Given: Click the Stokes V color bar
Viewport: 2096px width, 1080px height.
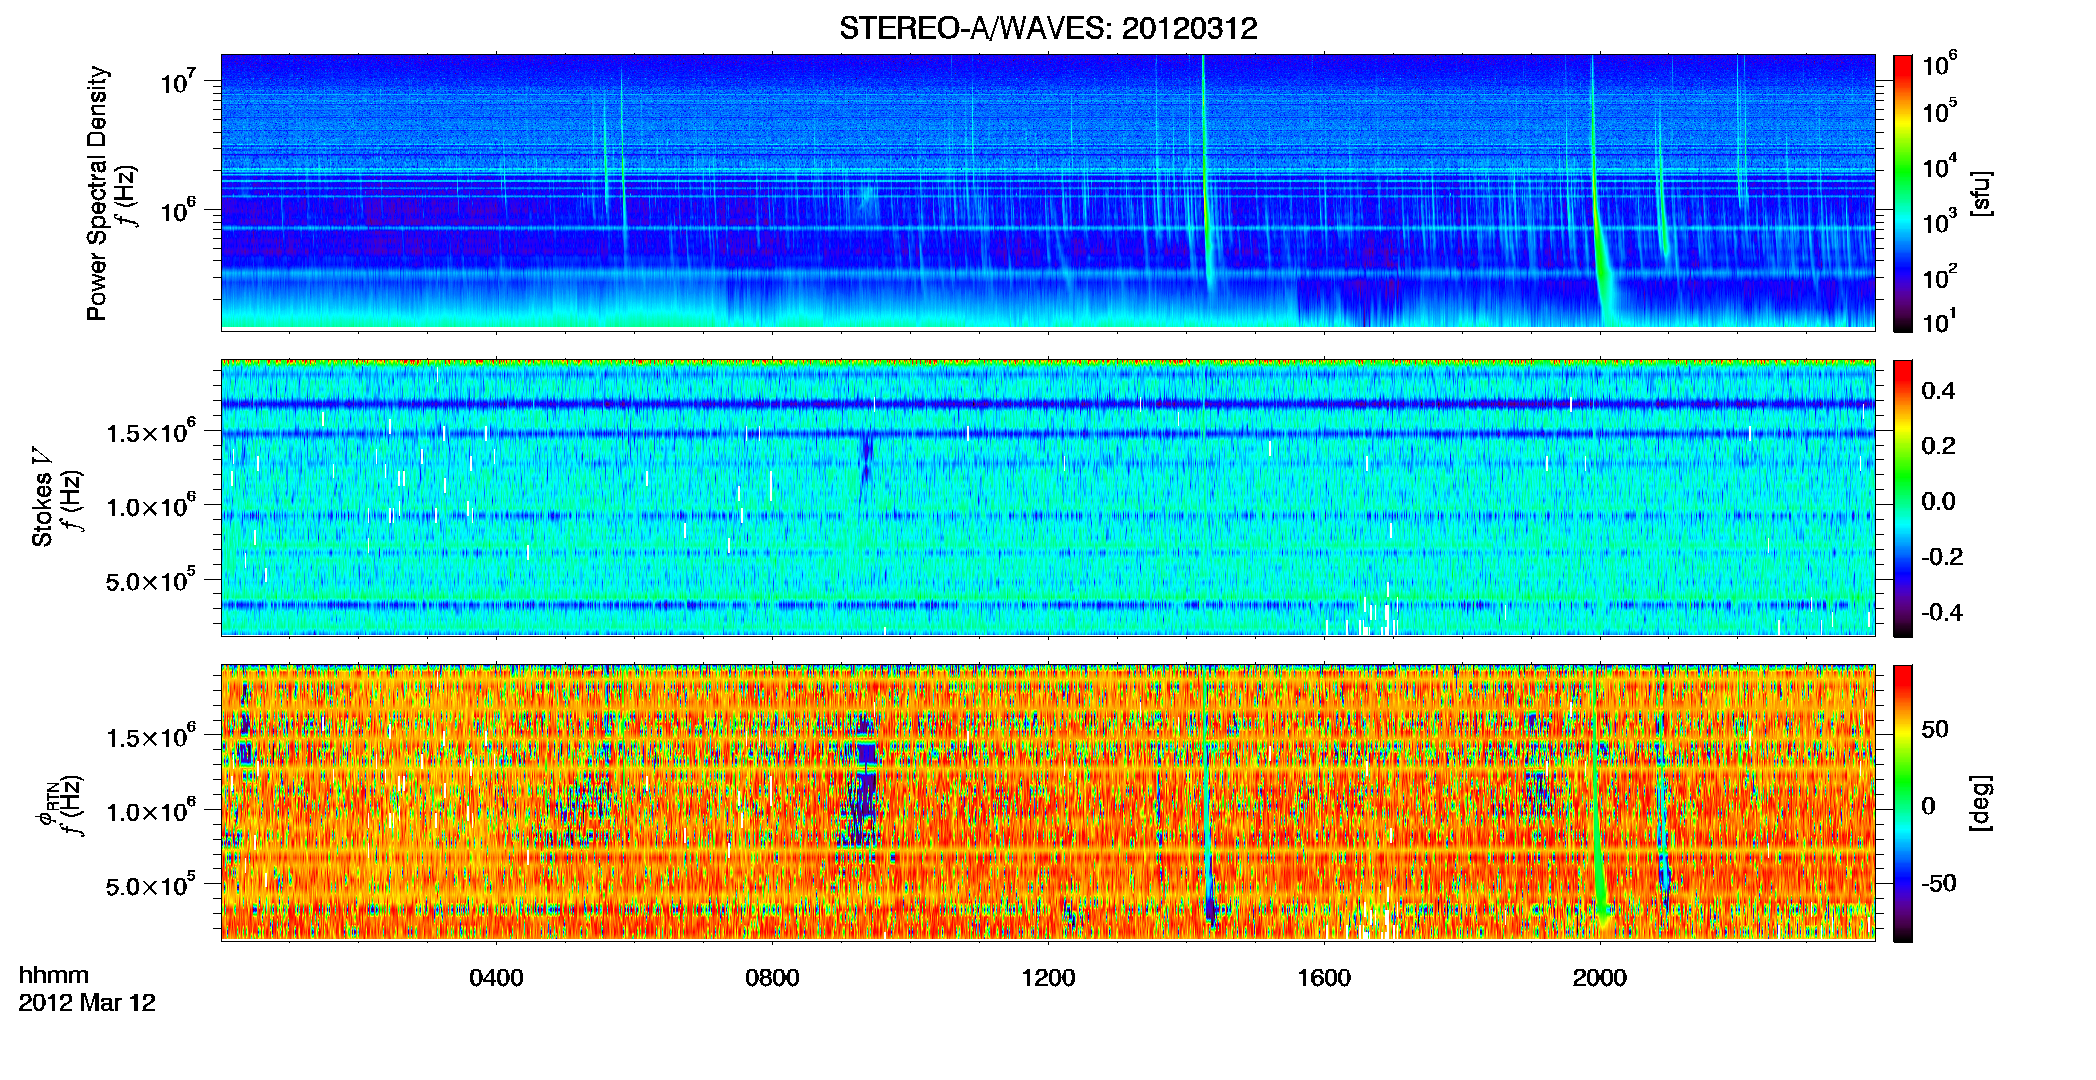Looking at the screenshot, I should pyautogui.click(x=1903, y=498).
